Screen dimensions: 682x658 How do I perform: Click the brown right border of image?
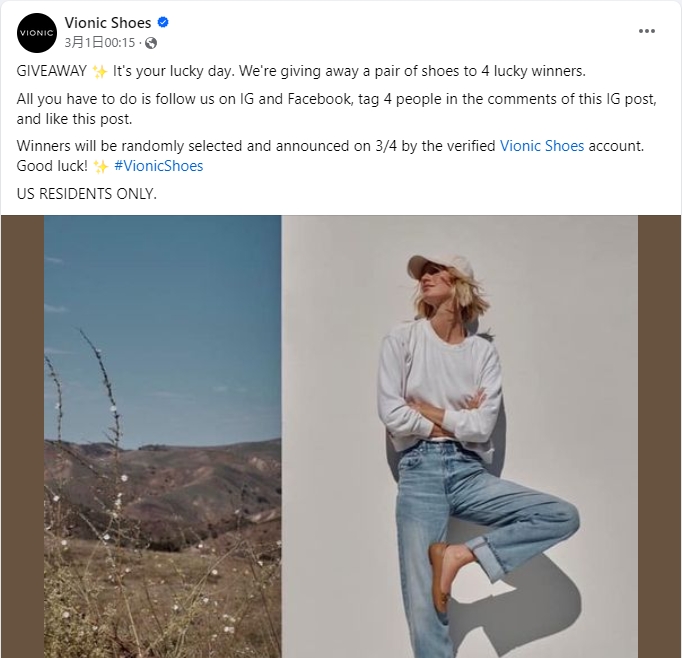pos(659,437)
